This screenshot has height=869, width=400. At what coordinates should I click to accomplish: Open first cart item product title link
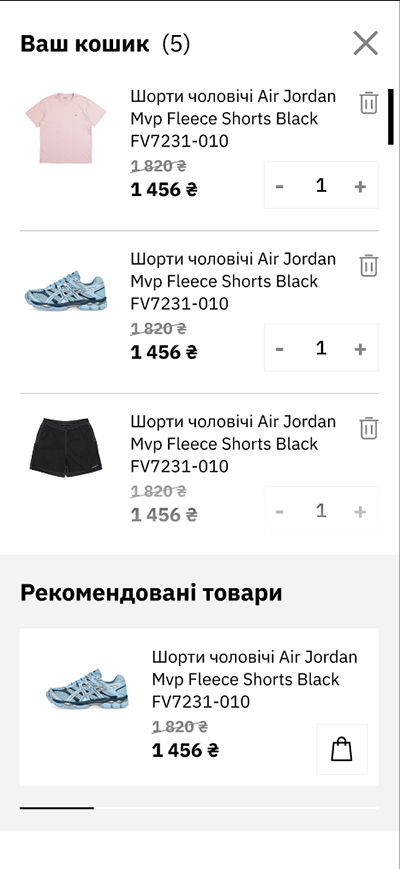point(233,119)
